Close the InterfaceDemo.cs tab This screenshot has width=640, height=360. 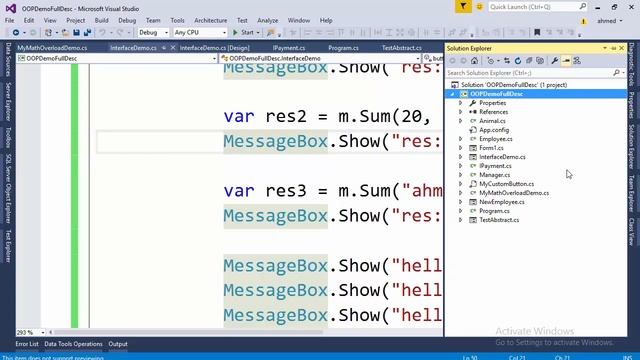[173, 48]
